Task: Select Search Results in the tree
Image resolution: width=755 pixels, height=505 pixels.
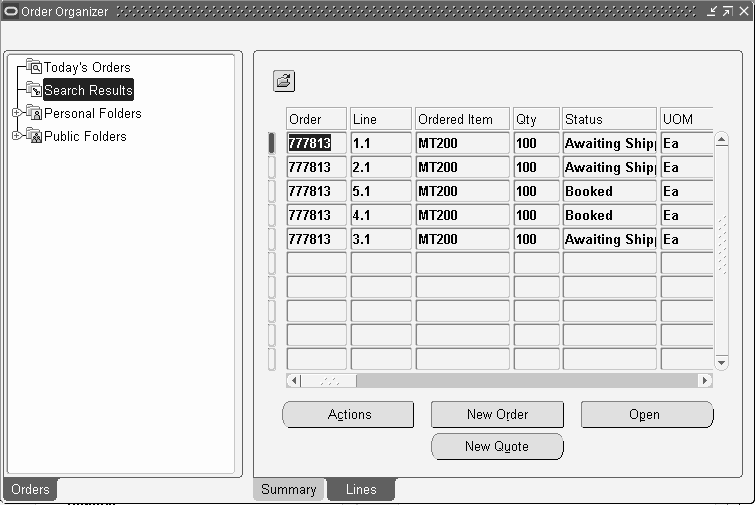Action: [x=88, y=90]
